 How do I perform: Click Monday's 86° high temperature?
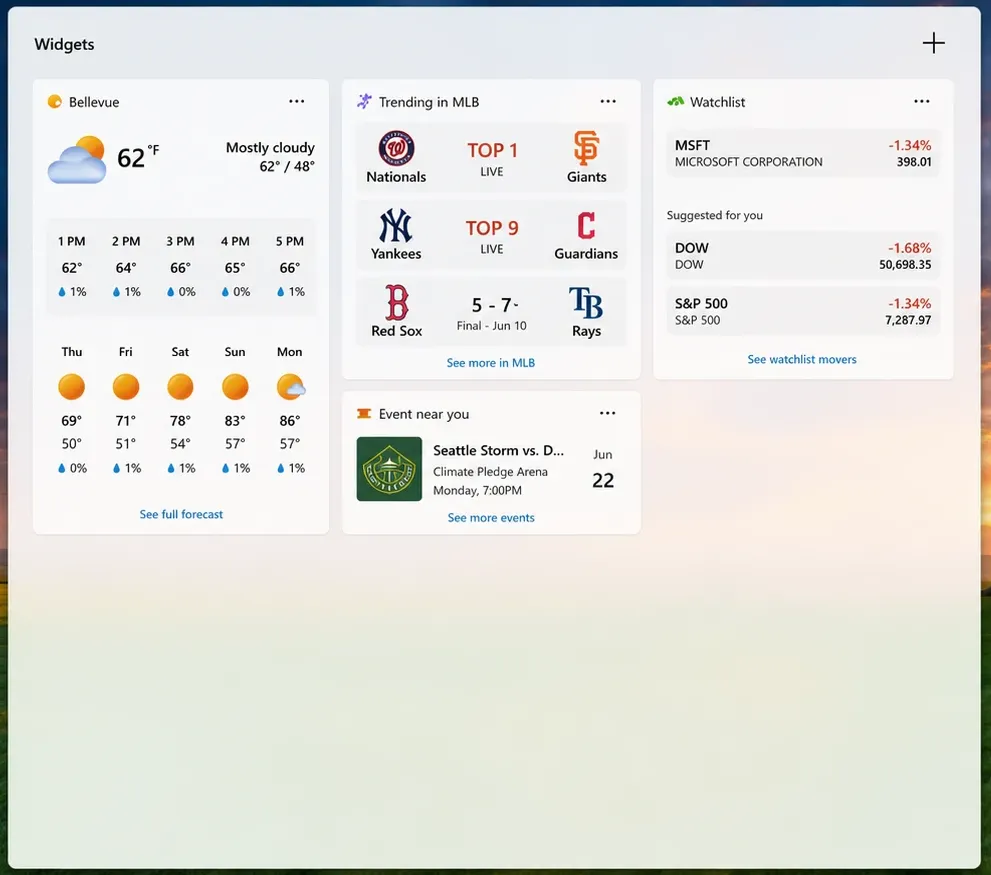tap(290, 420)
